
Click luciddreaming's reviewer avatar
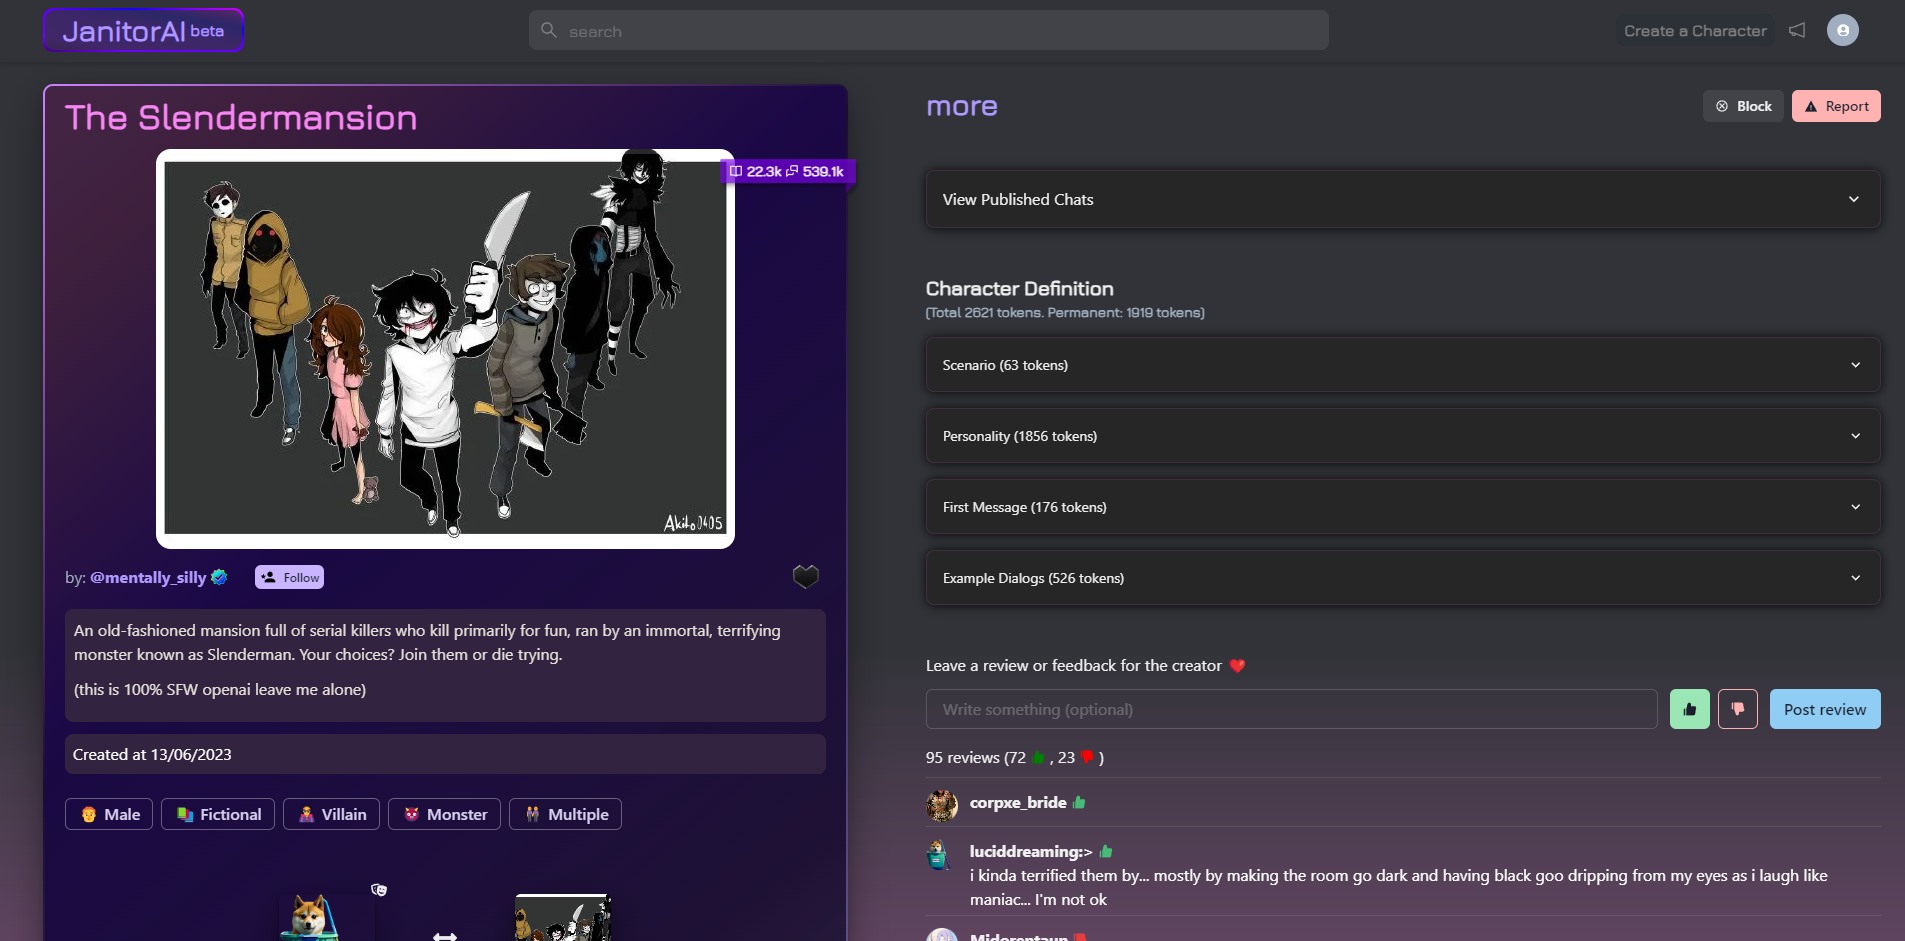click(x=939, y=855)
